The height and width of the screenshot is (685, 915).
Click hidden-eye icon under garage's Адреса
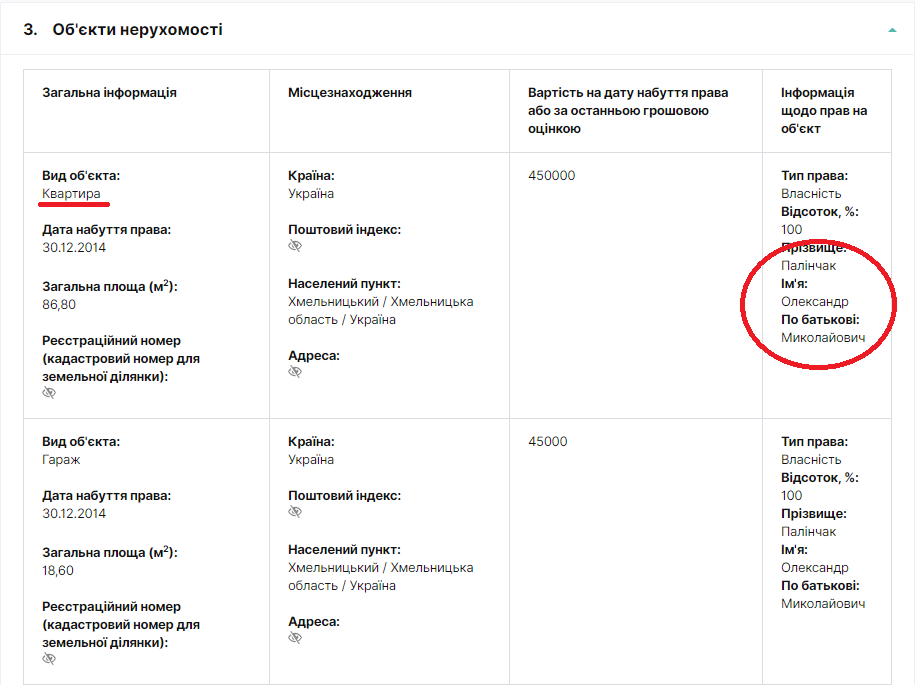coord(295,638)
